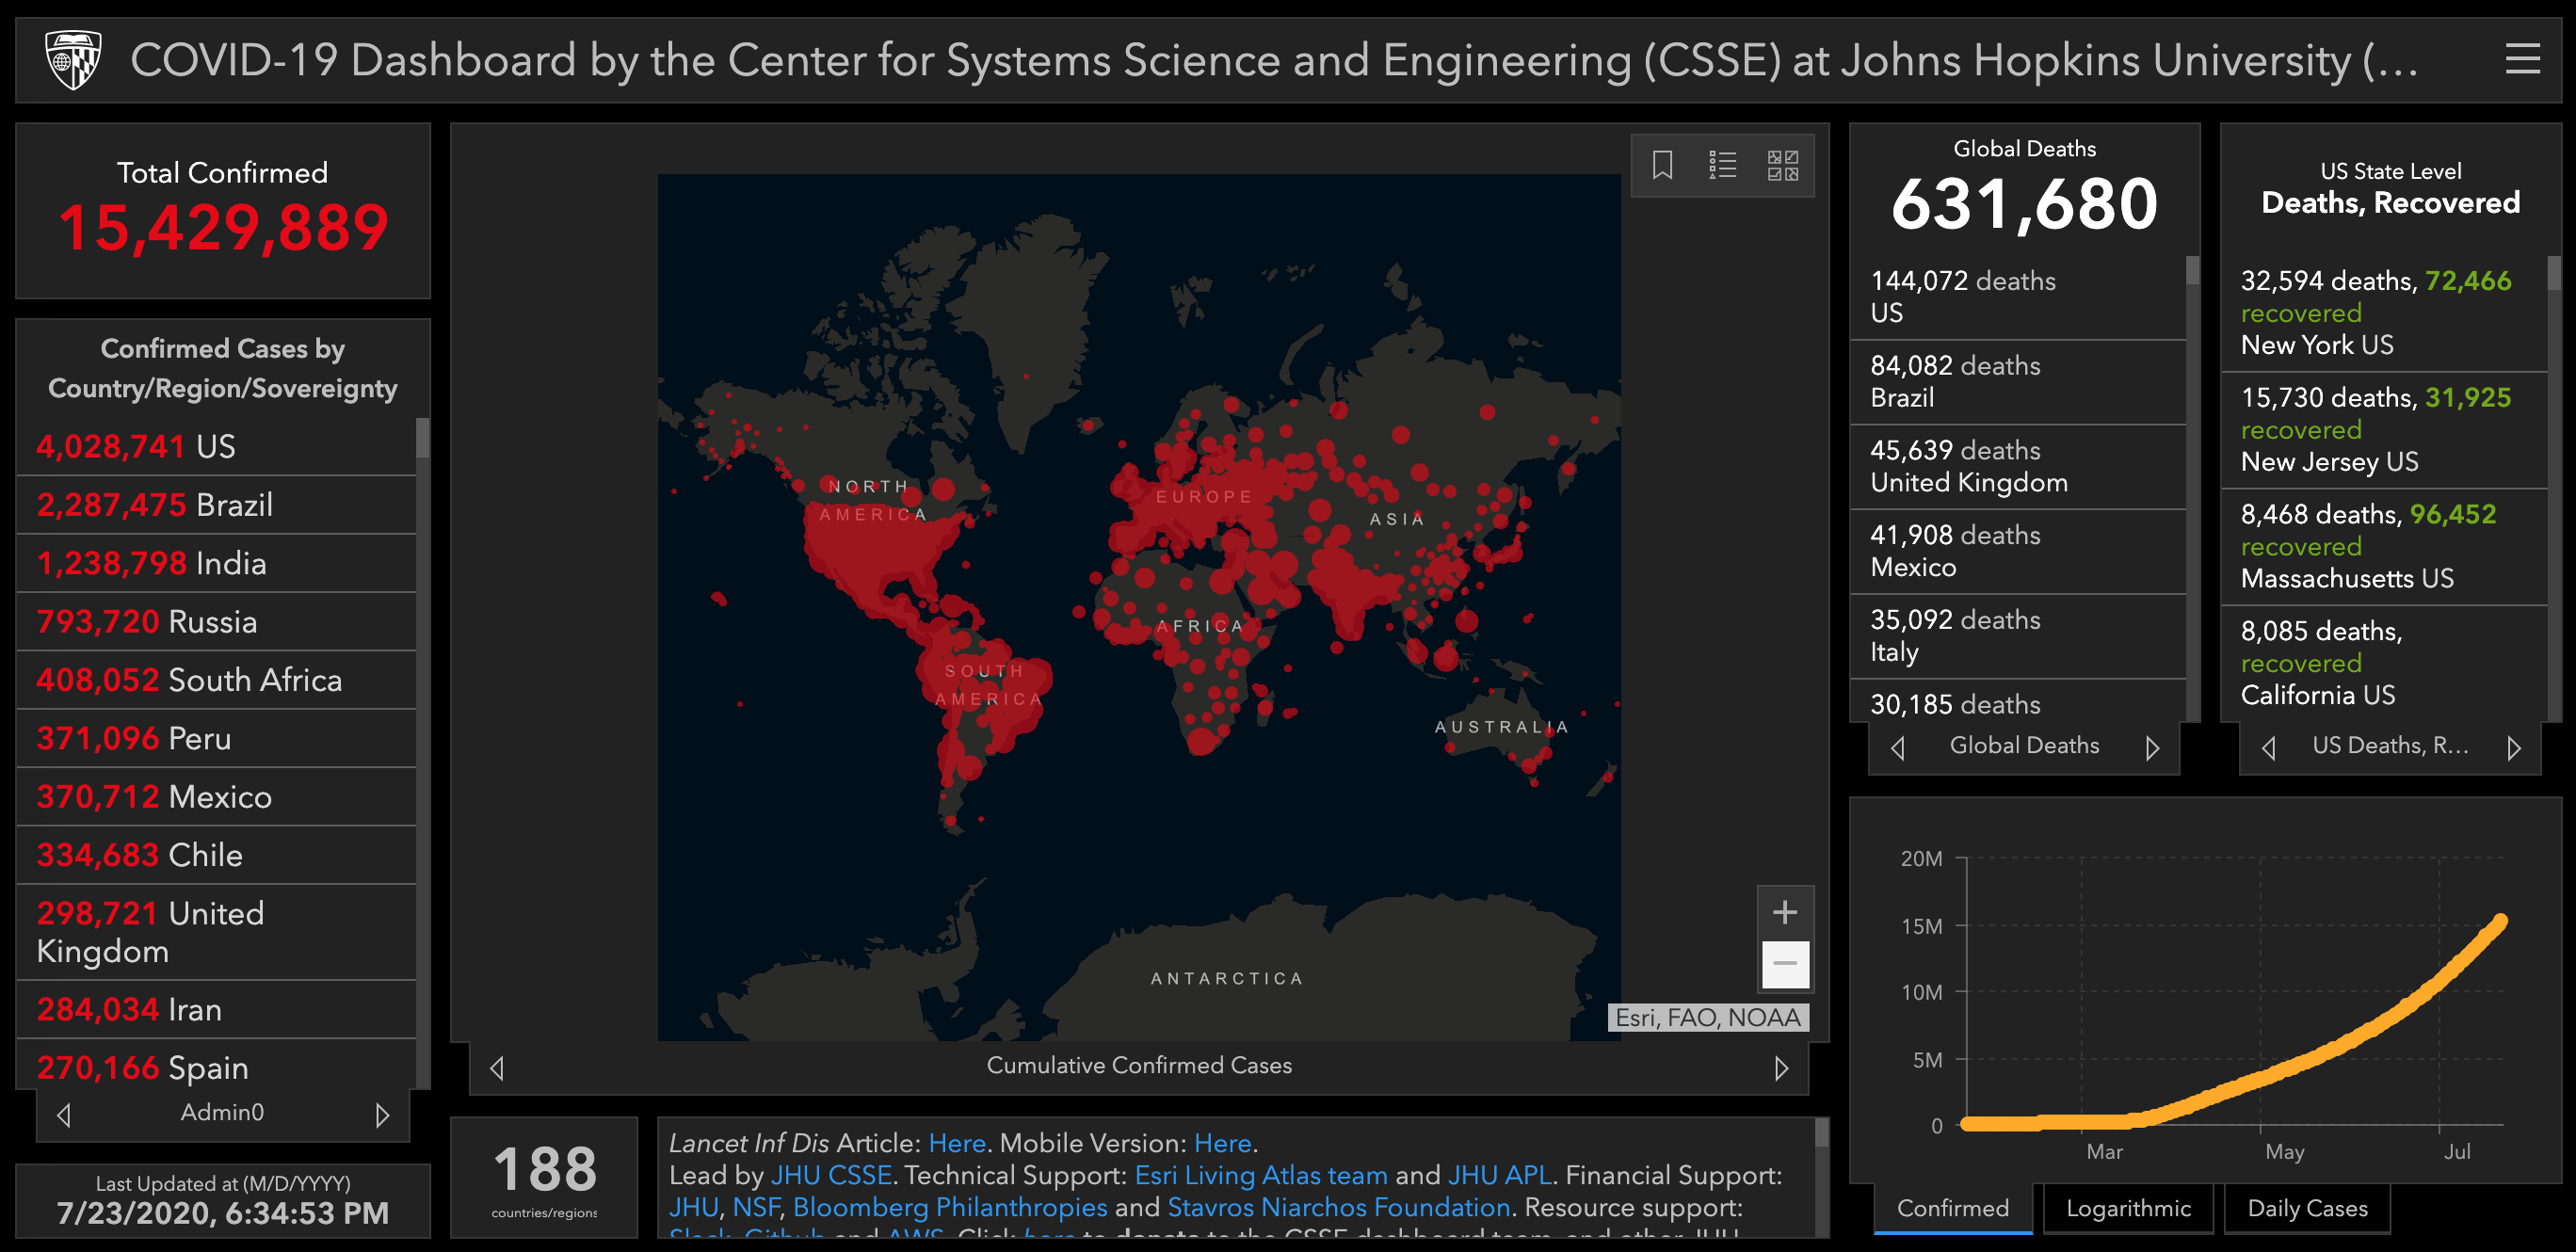Zoom in on the map with plus button
Screen dimensions: 2576x1252
pos(1784,912)
